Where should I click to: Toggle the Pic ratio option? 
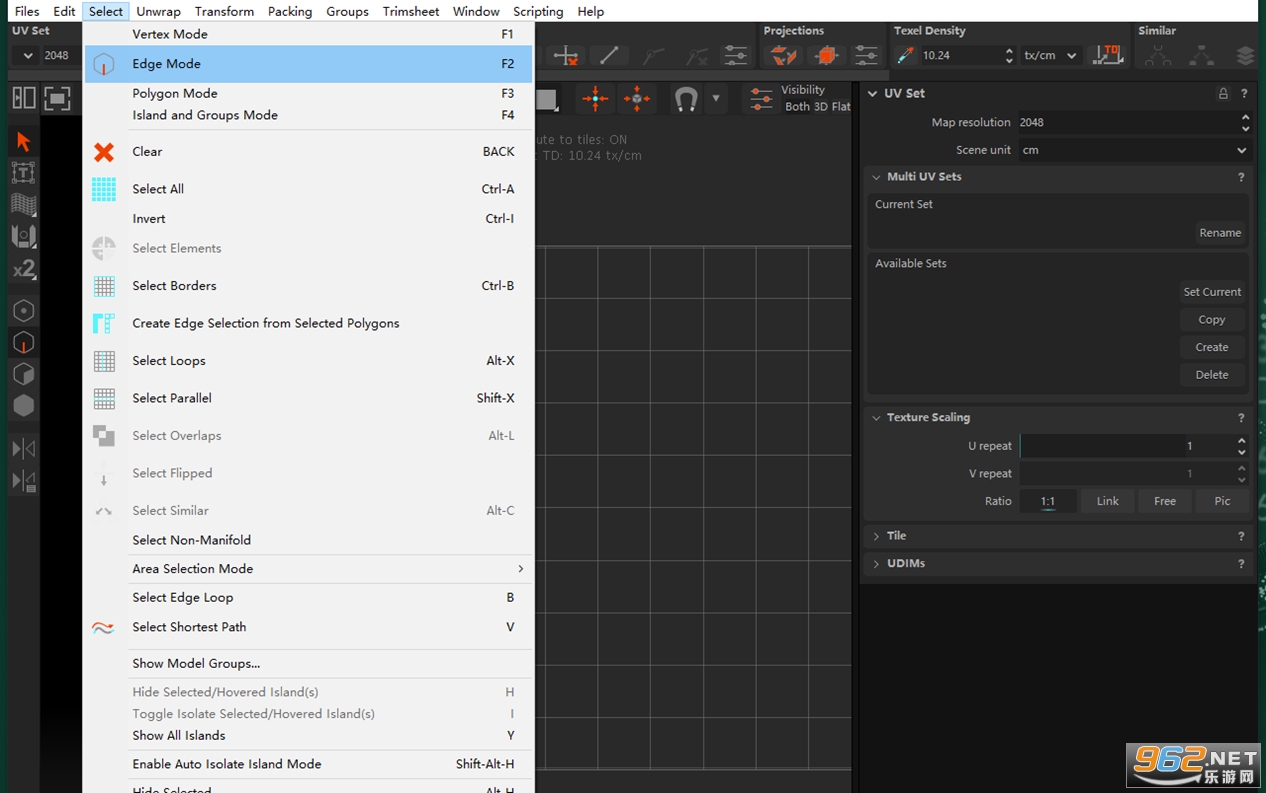point(1222,501)
